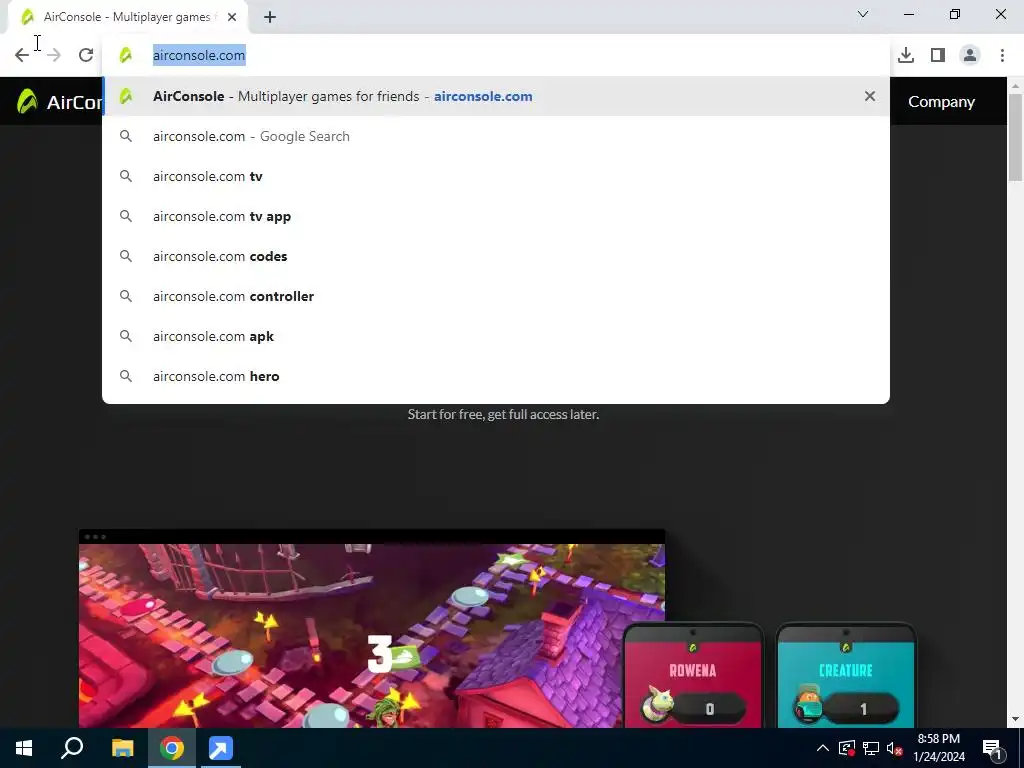Close the AirConsole tab

pos(232,17)
